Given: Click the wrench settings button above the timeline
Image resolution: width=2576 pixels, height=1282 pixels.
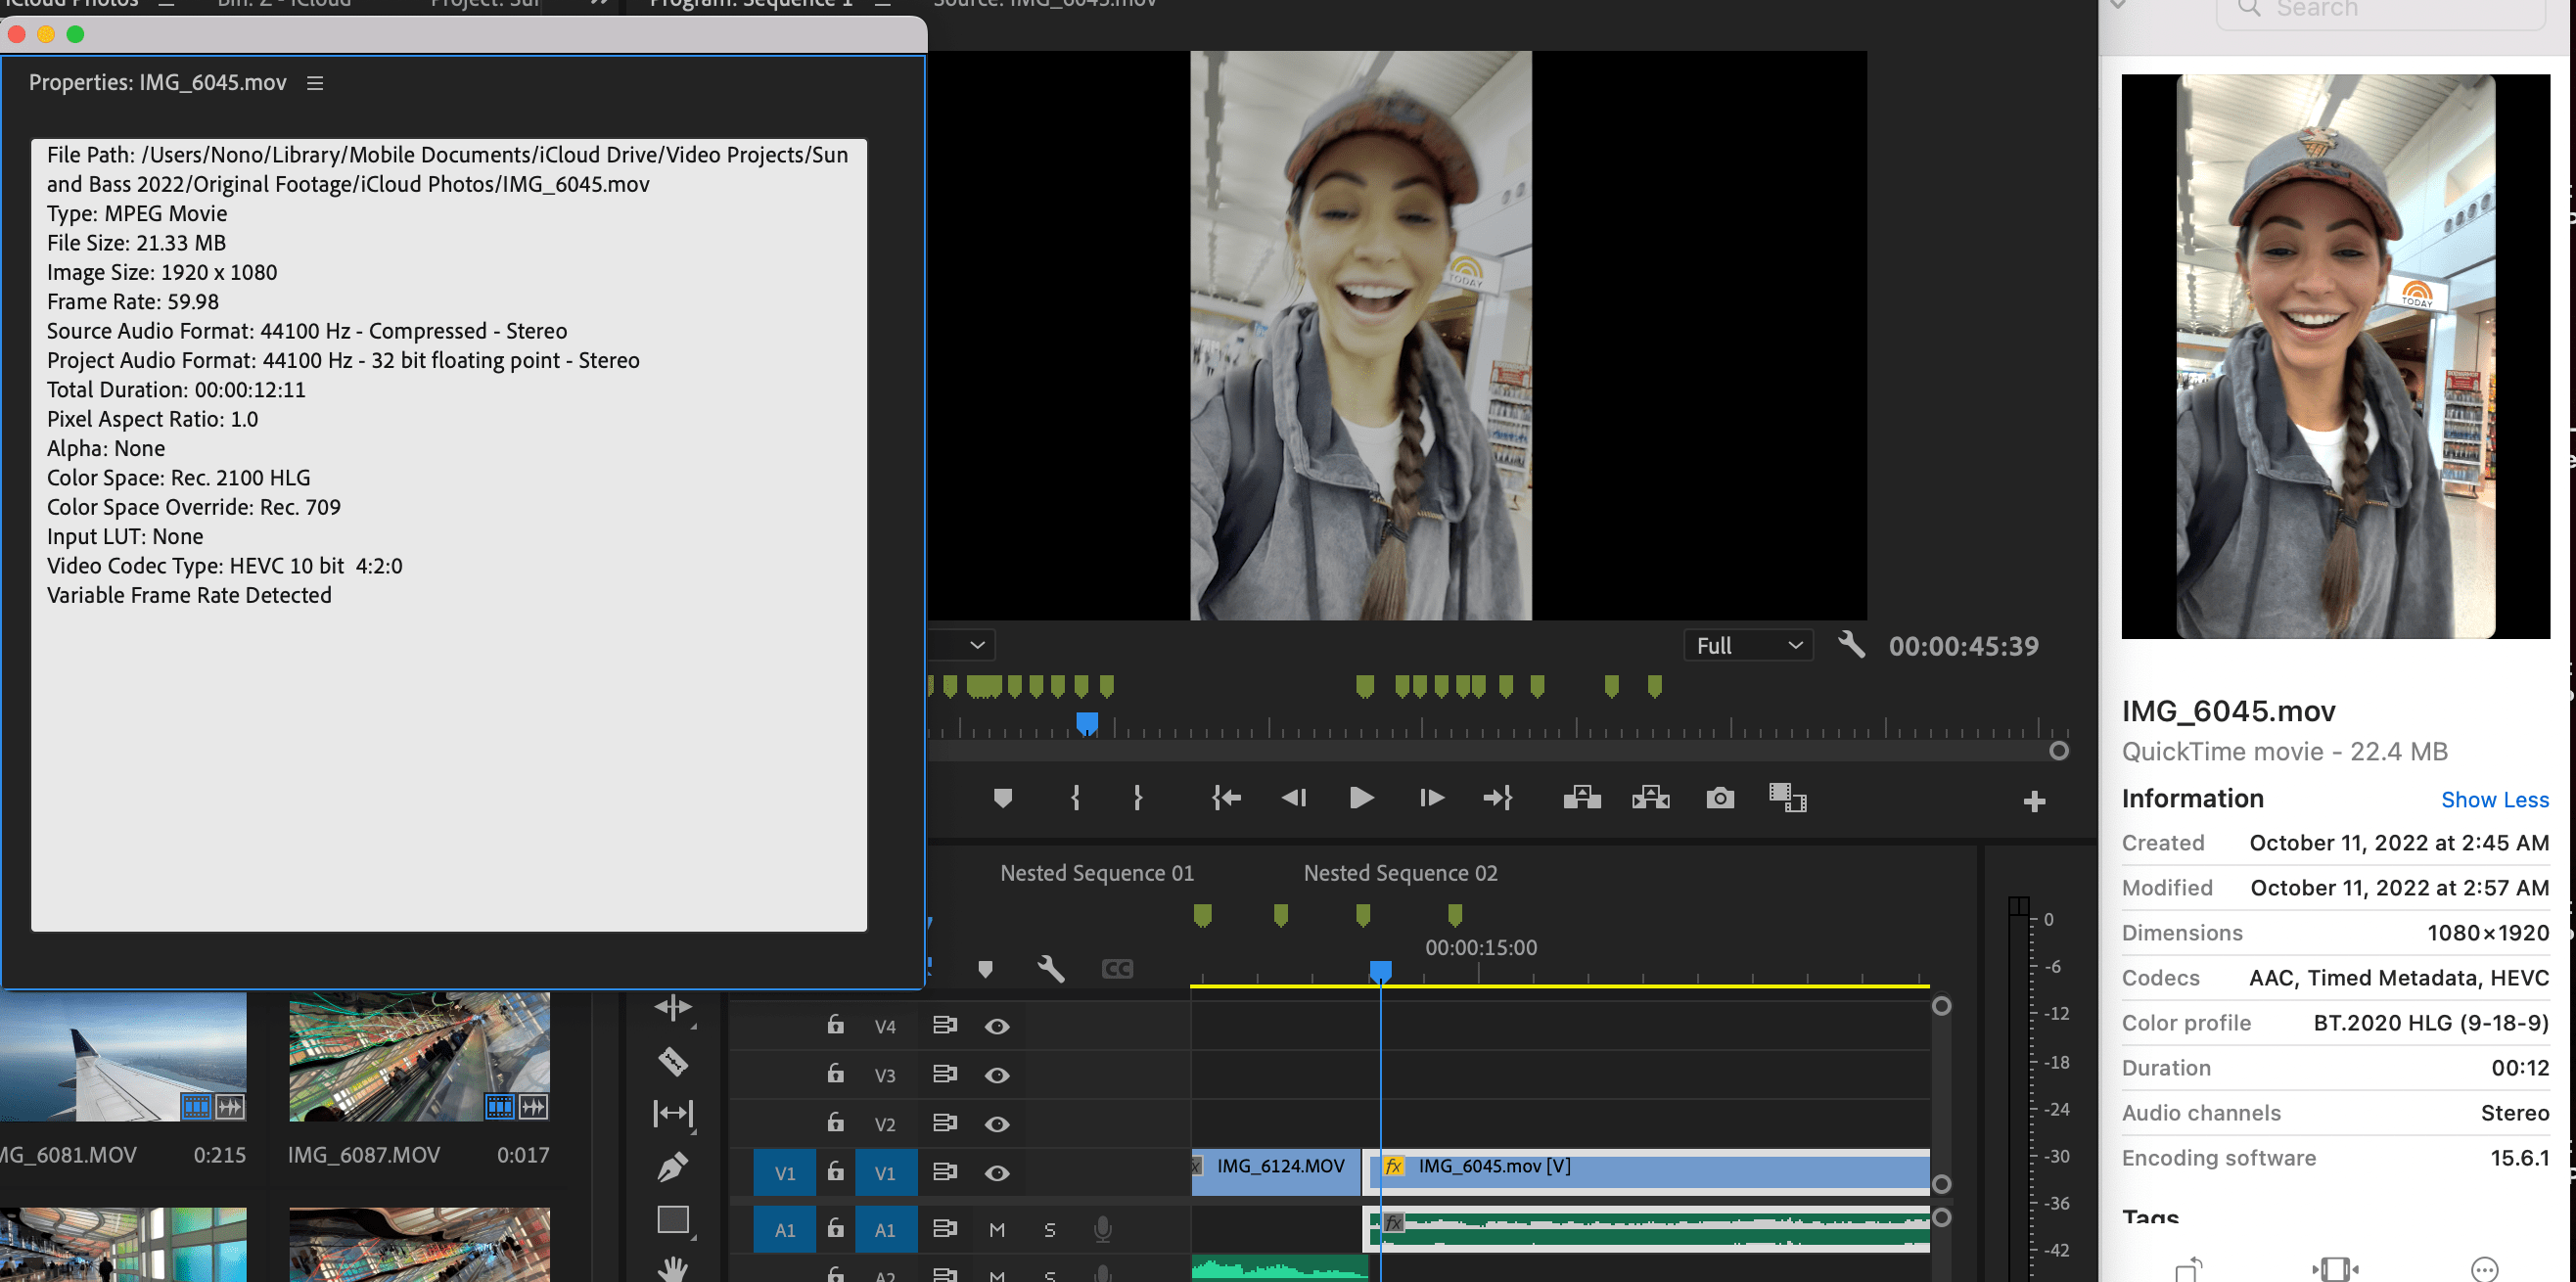Looking at the screenshot, I should (1050, 968).
